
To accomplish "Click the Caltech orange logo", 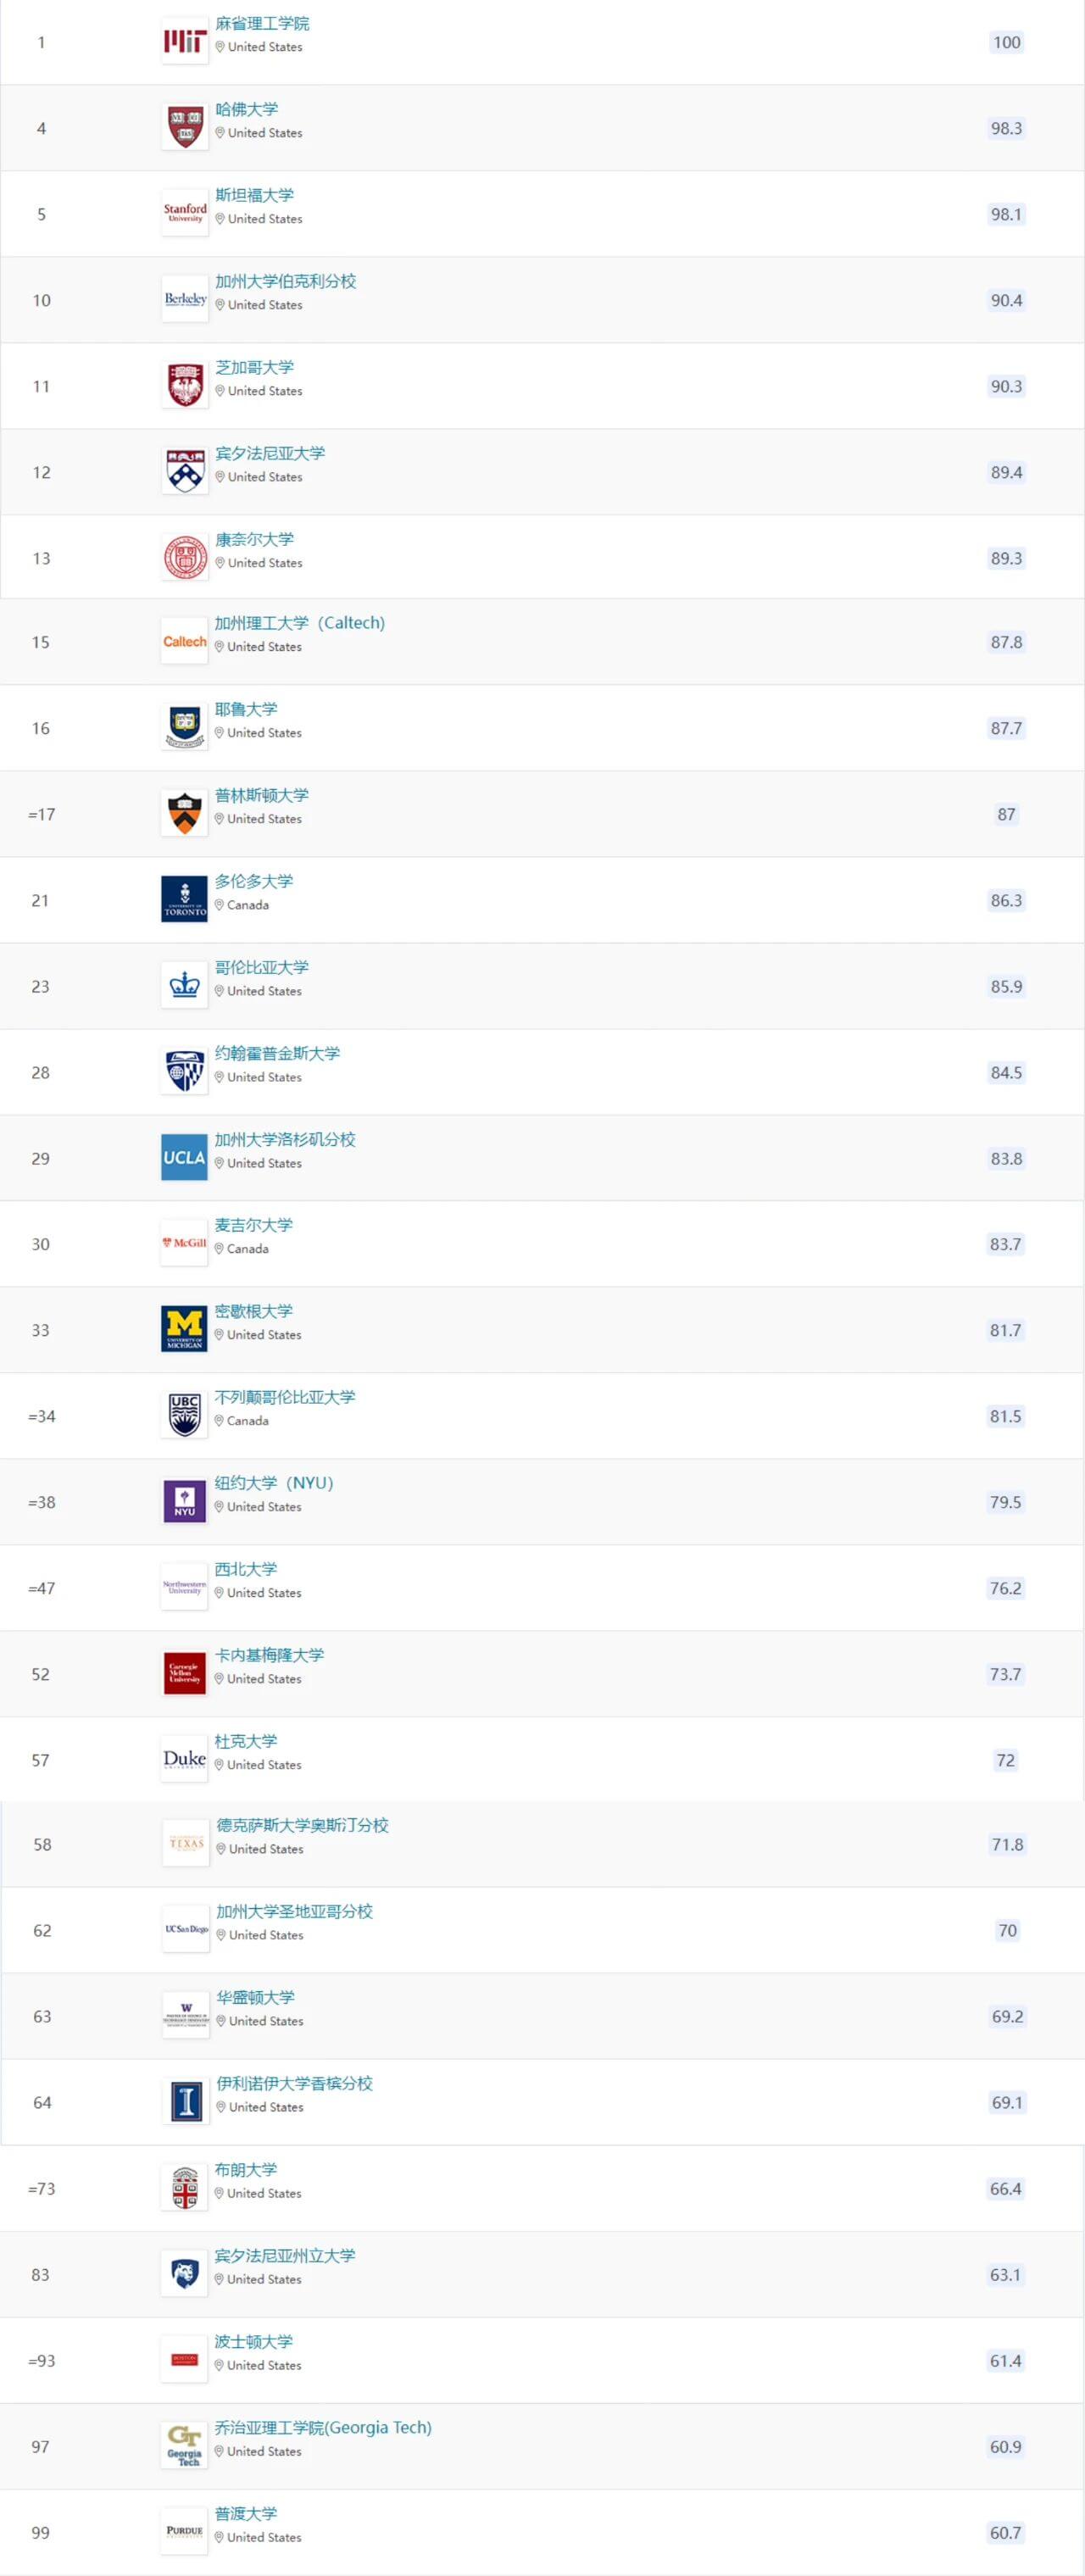I will (x=185, y=642).
